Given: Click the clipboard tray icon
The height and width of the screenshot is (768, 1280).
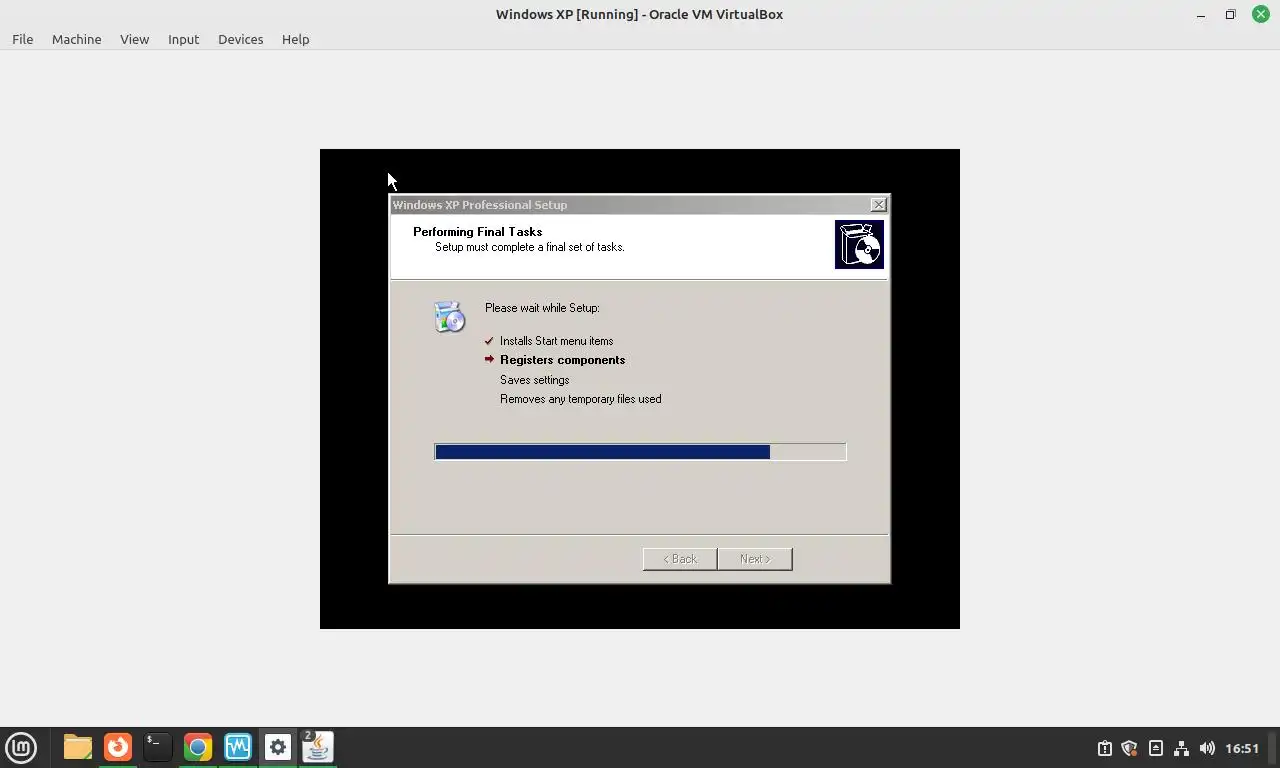Looking at the screenshot, I should 1104,748.
